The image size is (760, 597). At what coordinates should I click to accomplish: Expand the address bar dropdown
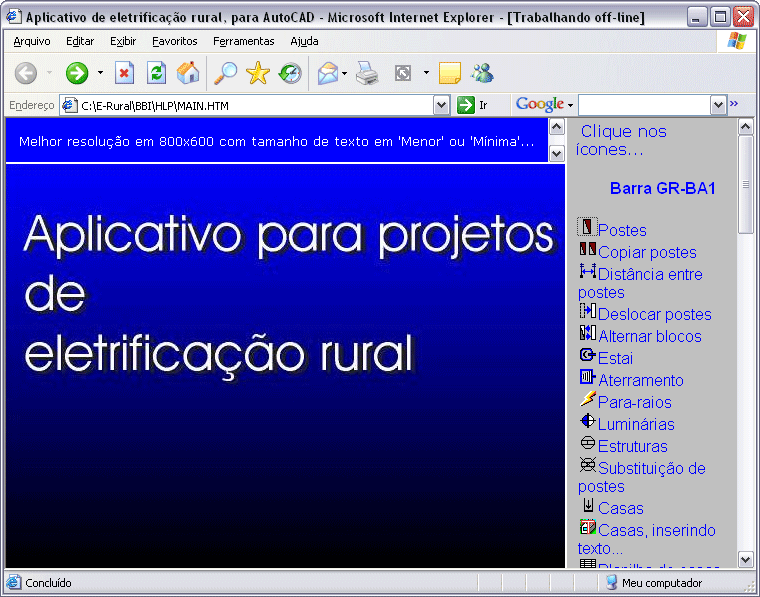click(x=442, y=105)
